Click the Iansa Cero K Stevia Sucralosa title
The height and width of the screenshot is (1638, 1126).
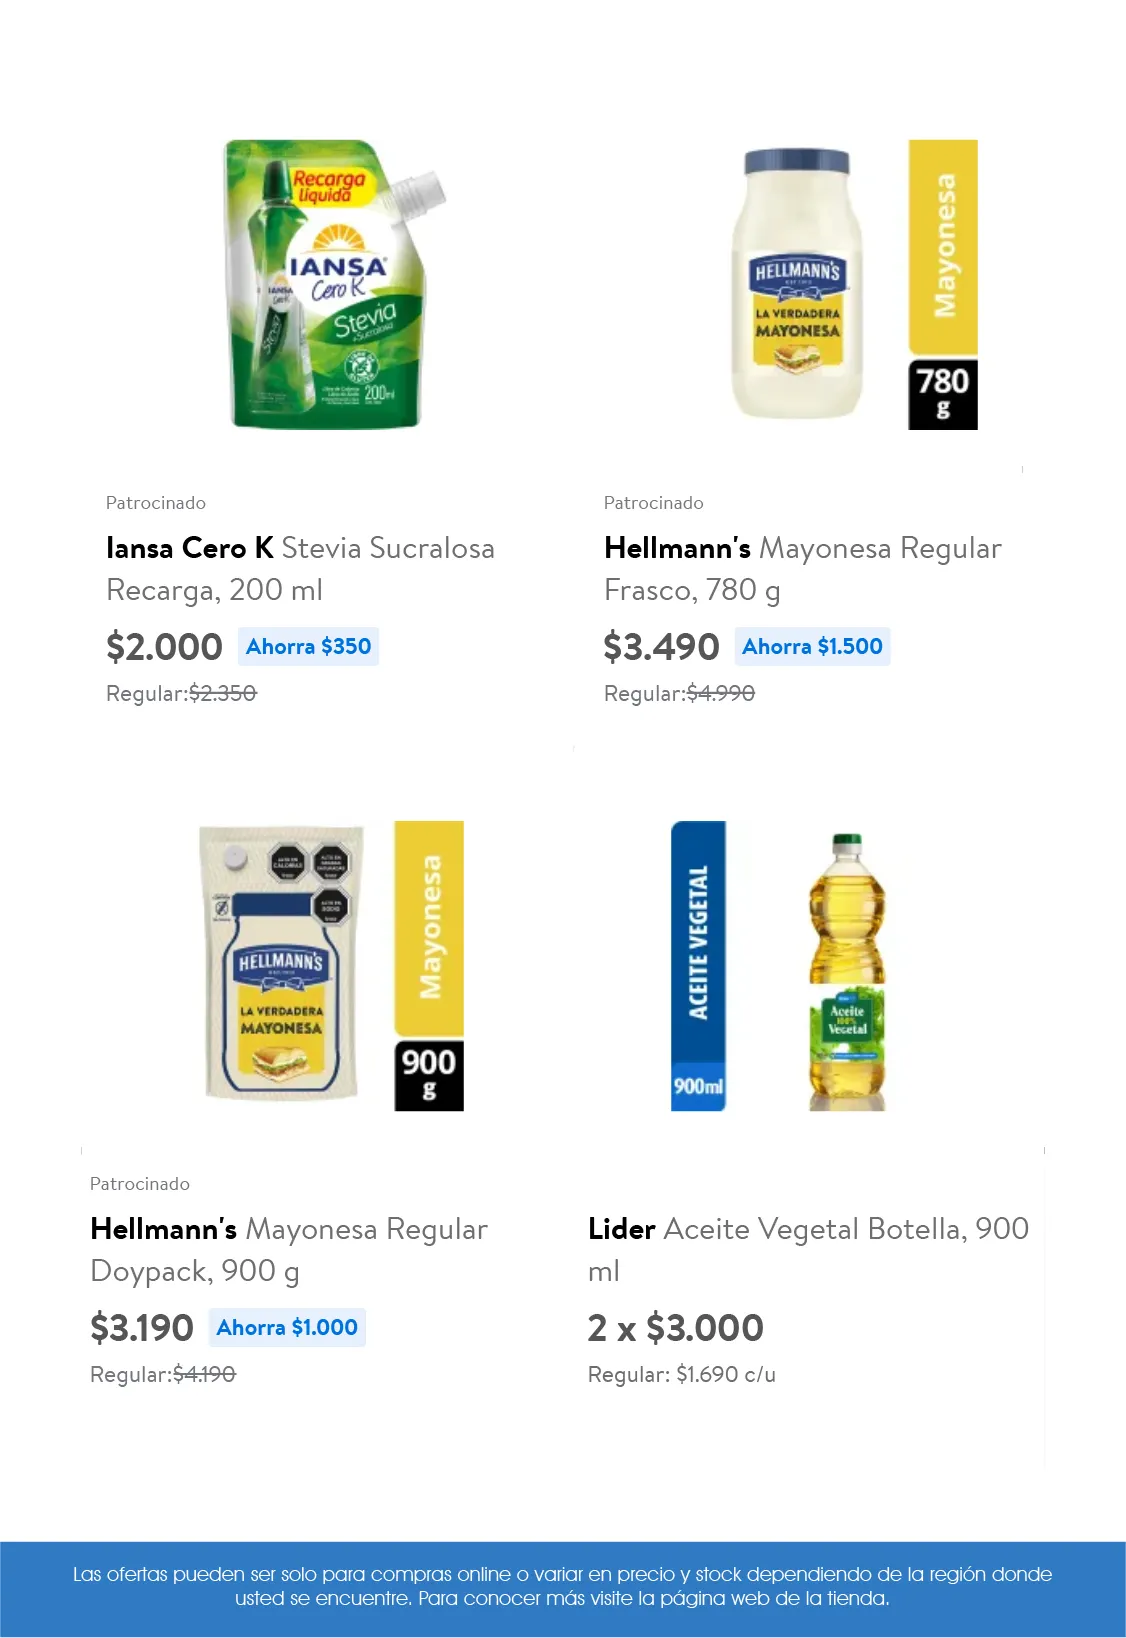click(x=300, y=568)
